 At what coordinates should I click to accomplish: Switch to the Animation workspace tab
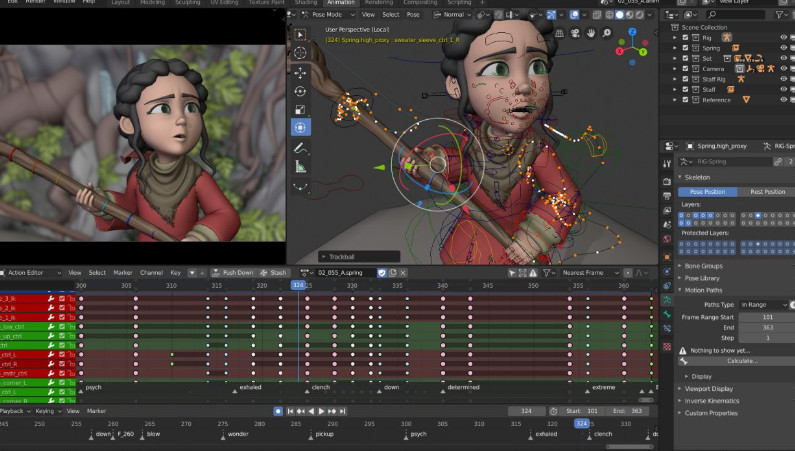[340, 3]
